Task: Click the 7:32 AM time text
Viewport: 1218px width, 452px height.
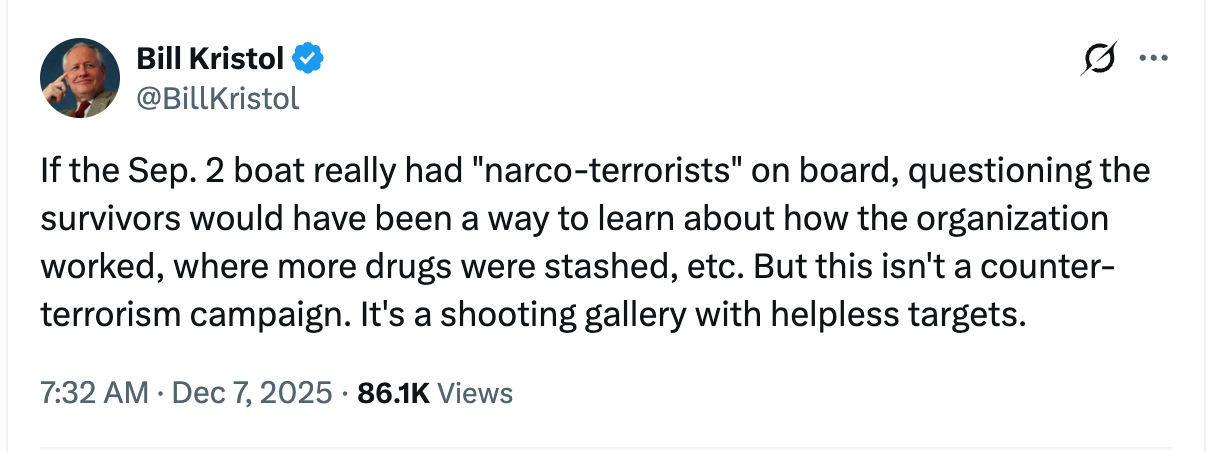Action: [x=92, y=393]
